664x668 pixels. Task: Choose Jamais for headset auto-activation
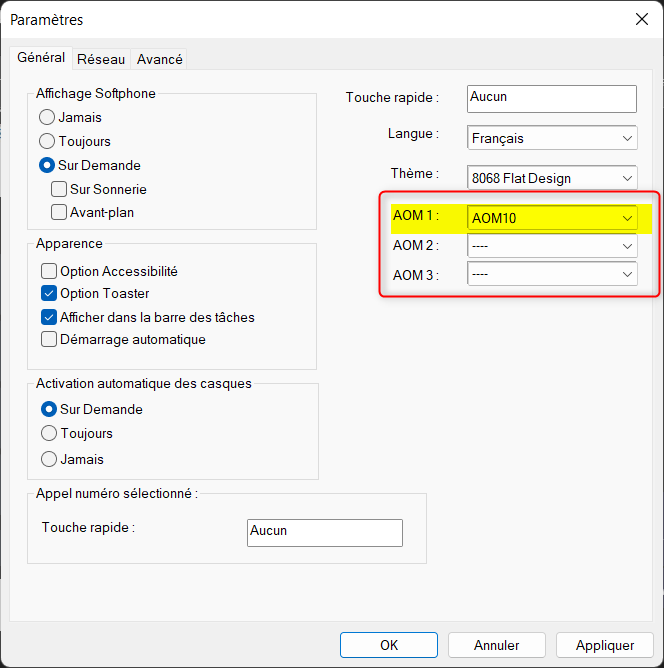(47, 459)
